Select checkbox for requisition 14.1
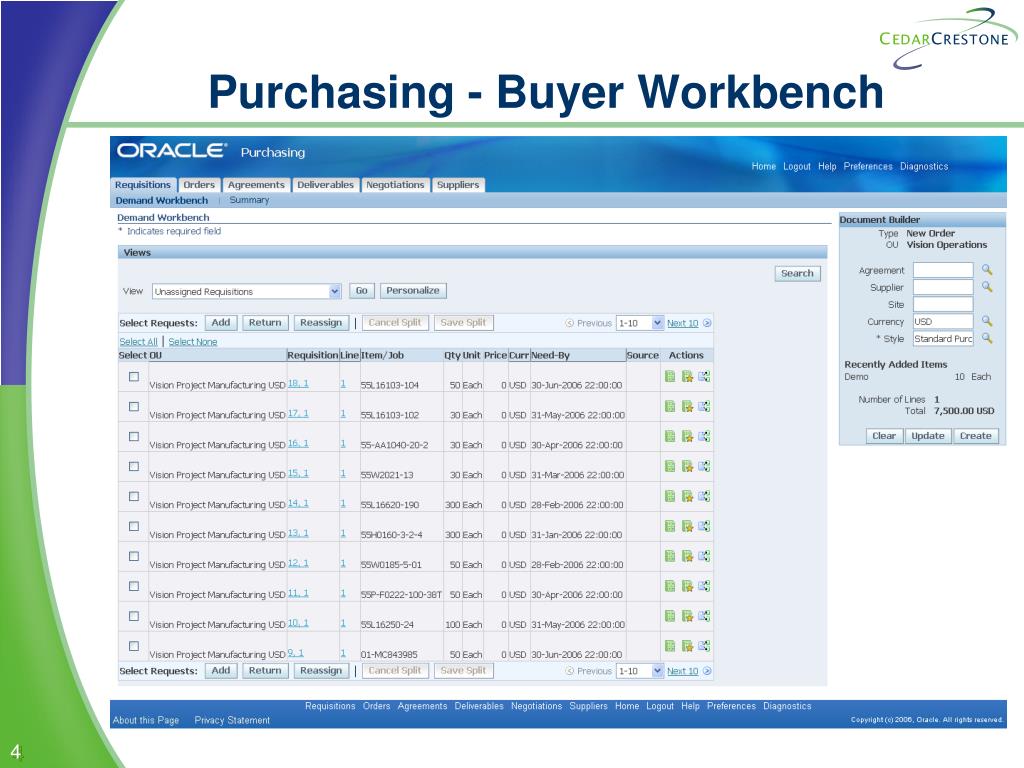This screenshot has height=768, width=1024. click(134, 496)
